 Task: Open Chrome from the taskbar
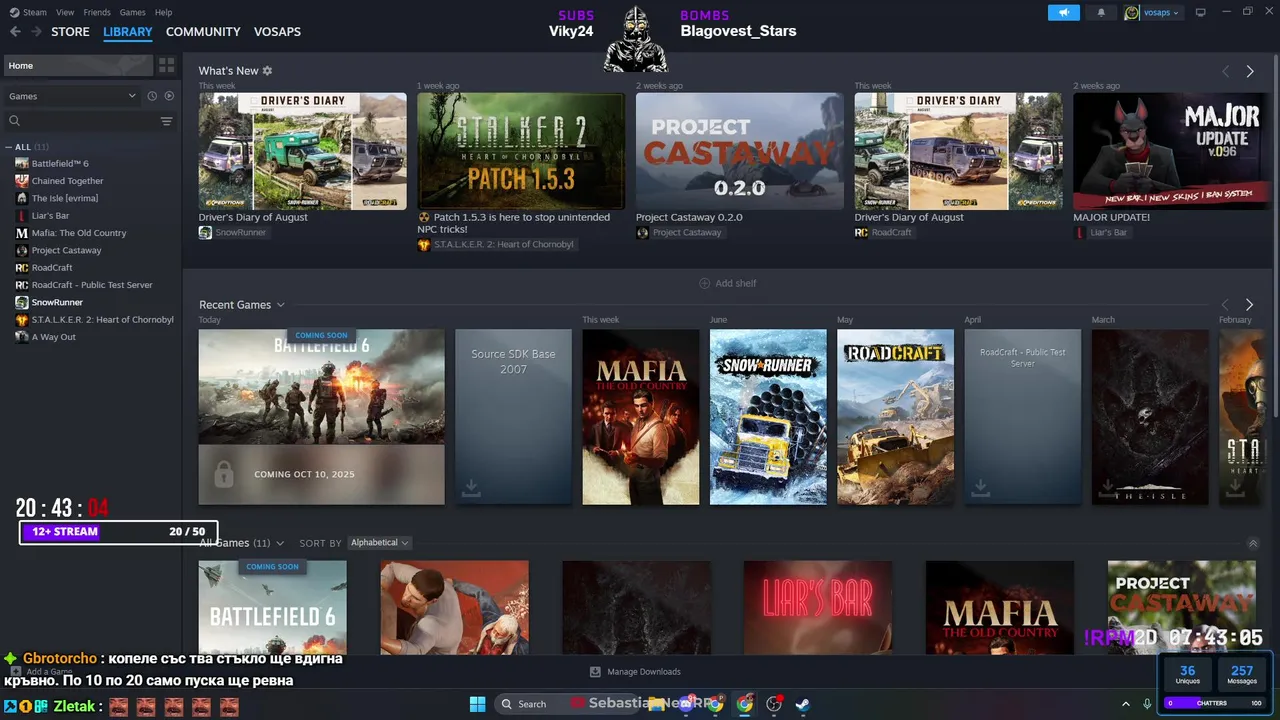(745, 704)
